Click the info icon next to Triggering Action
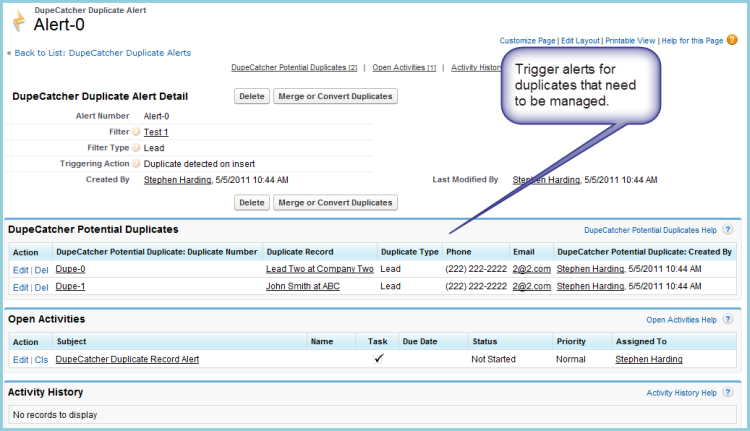This screenshot has height=431, width=750. click(x=137, y=163)
